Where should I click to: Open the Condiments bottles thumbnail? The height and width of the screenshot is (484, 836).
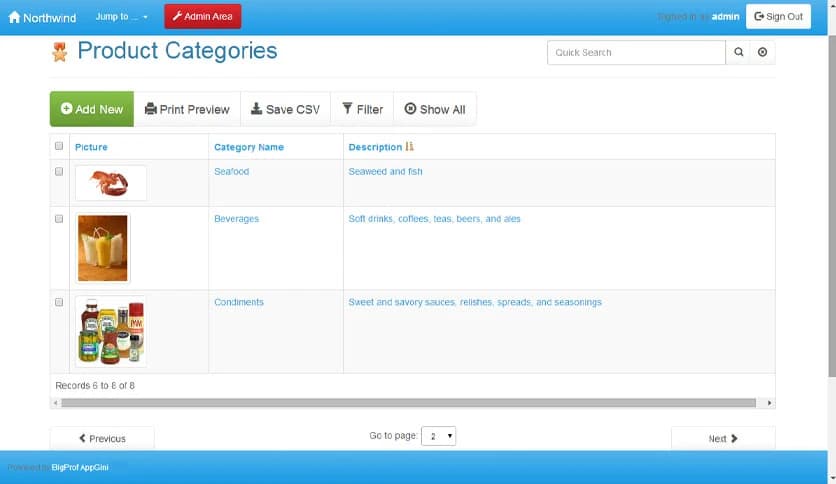[x=111, y=332]
